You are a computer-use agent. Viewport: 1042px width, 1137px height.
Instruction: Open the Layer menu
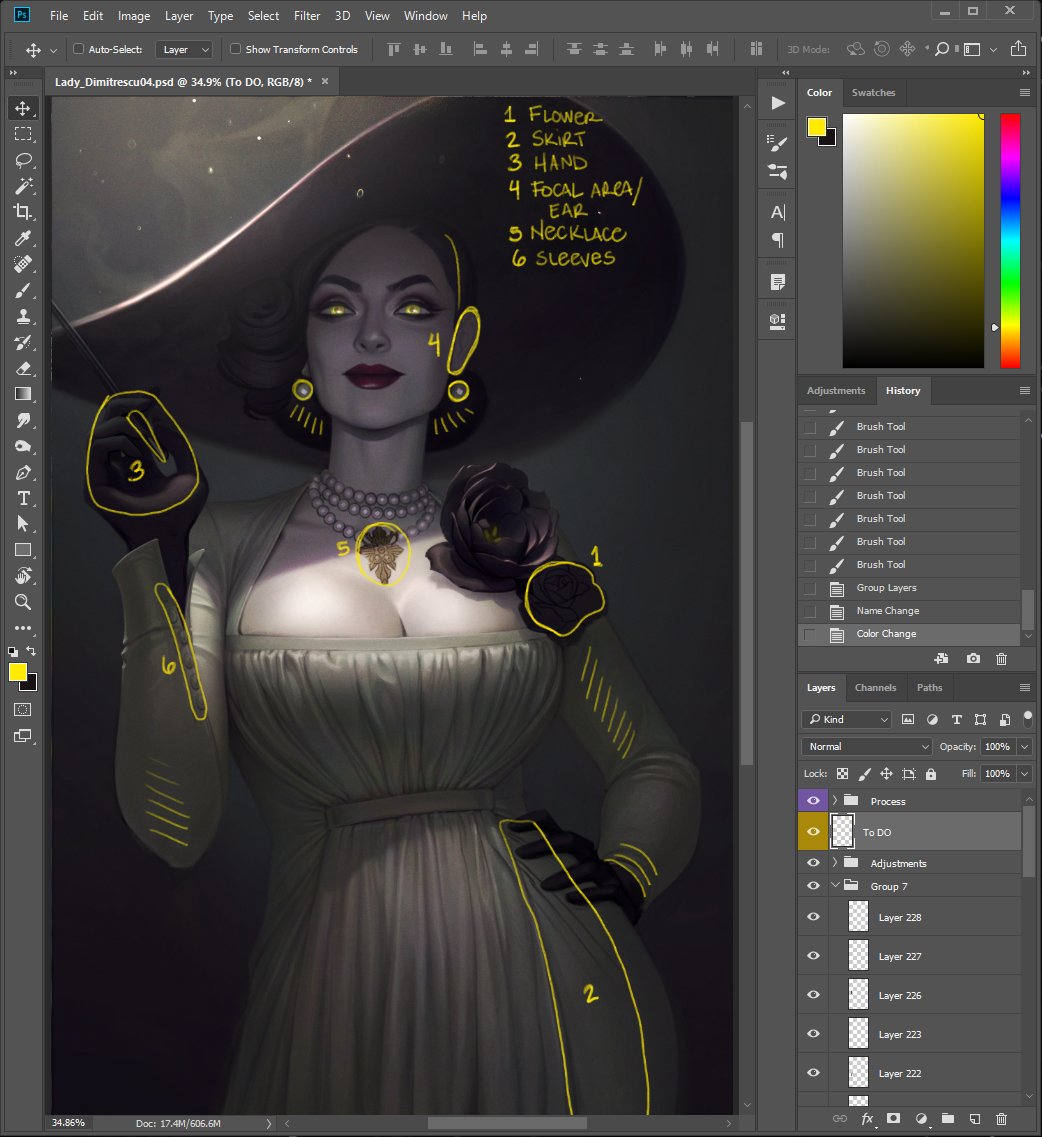[x=178, y=15]
